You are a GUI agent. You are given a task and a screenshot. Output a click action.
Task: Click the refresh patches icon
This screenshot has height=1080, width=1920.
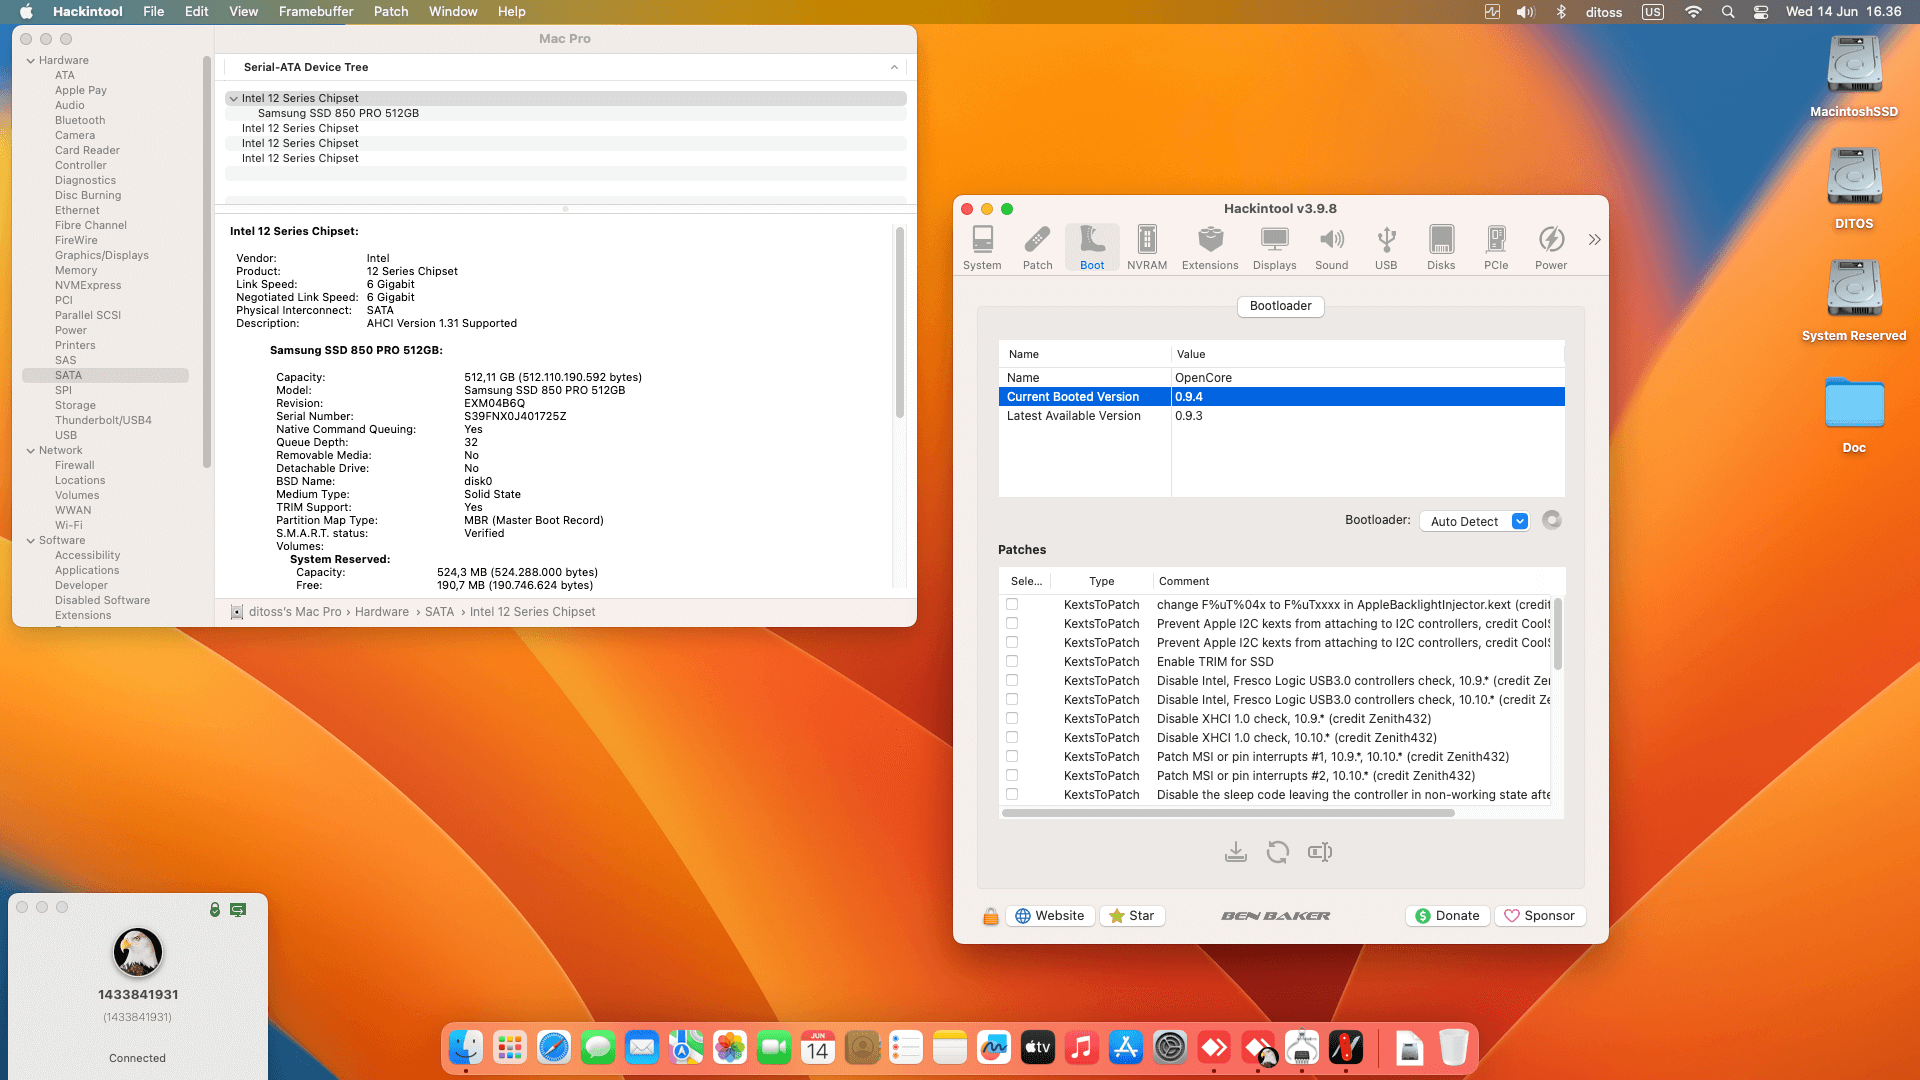click(x=1278, y=852)
